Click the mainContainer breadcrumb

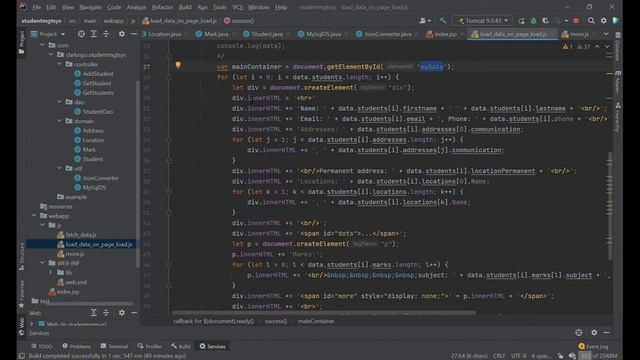316,321
